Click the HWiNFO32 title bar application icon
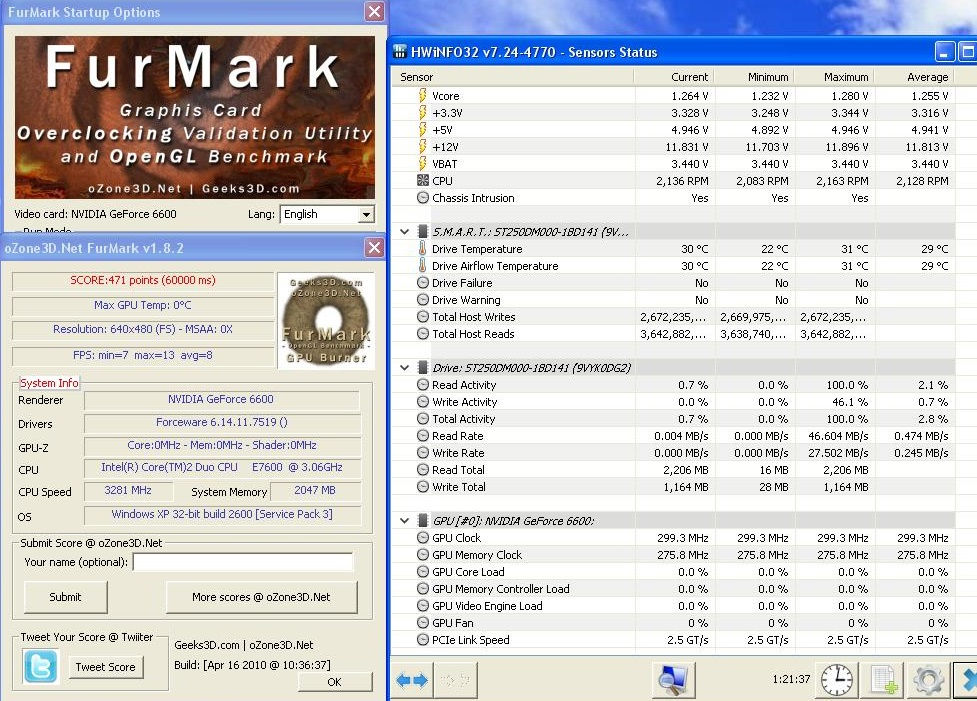The image size is (977, 701). click(399, 52)
